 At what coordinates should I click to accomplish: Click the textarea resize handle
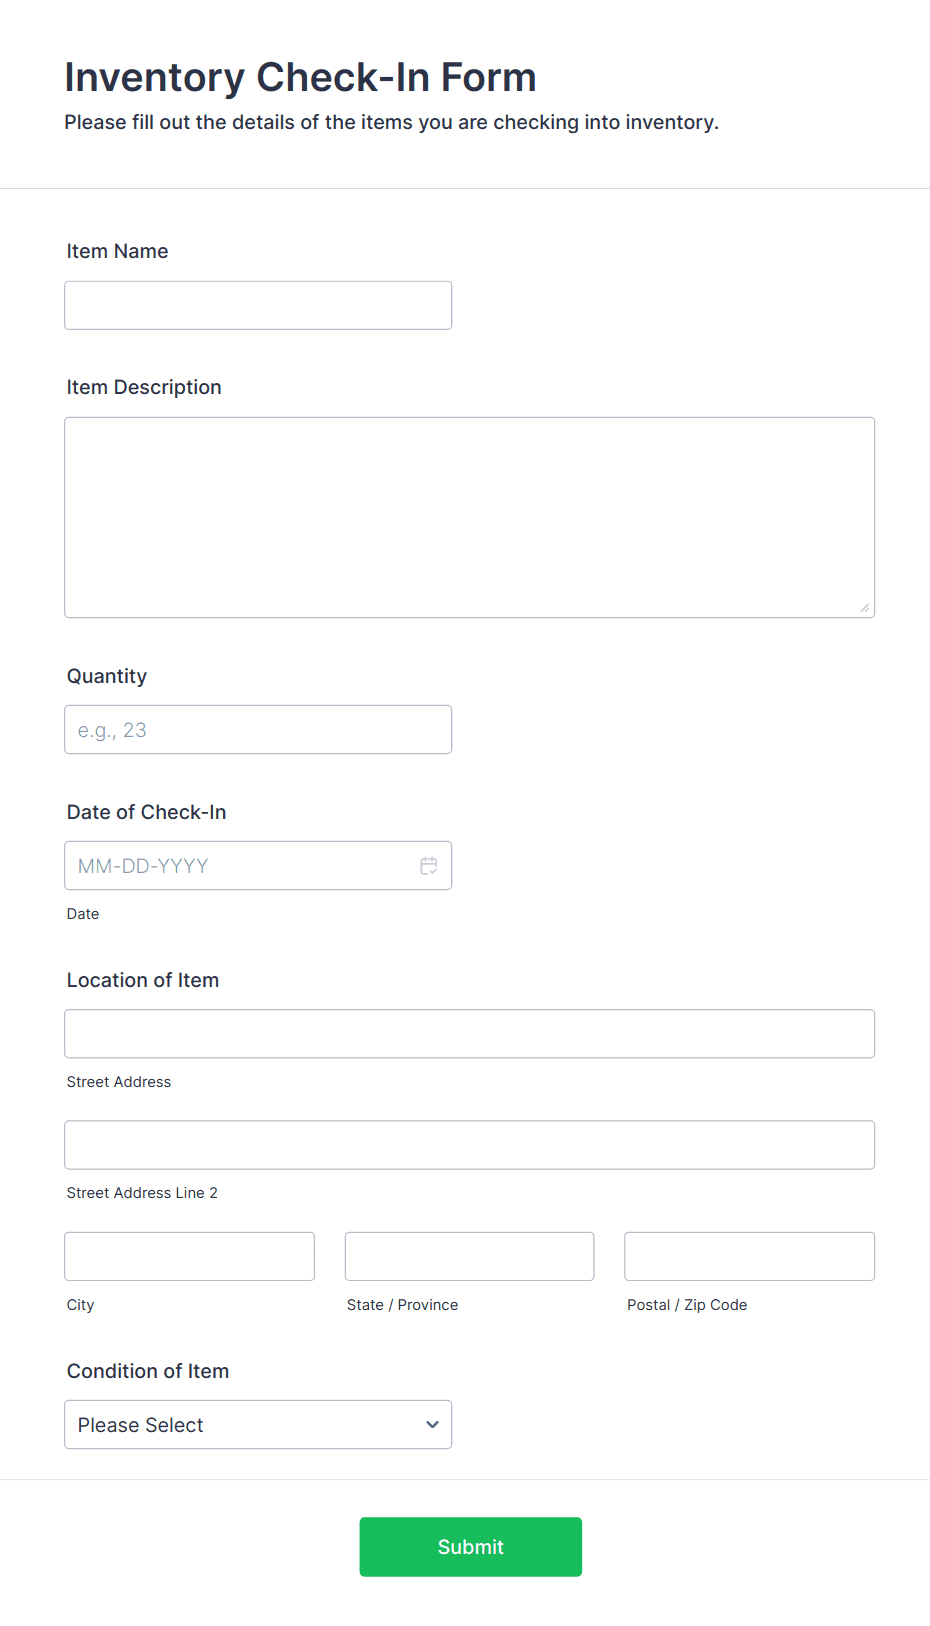866,607
